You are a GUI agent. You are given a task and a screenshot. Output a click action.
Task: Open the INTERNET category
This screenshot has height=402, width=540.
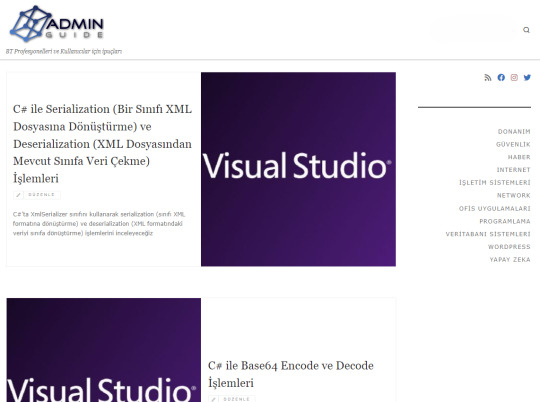(x=513, y=170)
